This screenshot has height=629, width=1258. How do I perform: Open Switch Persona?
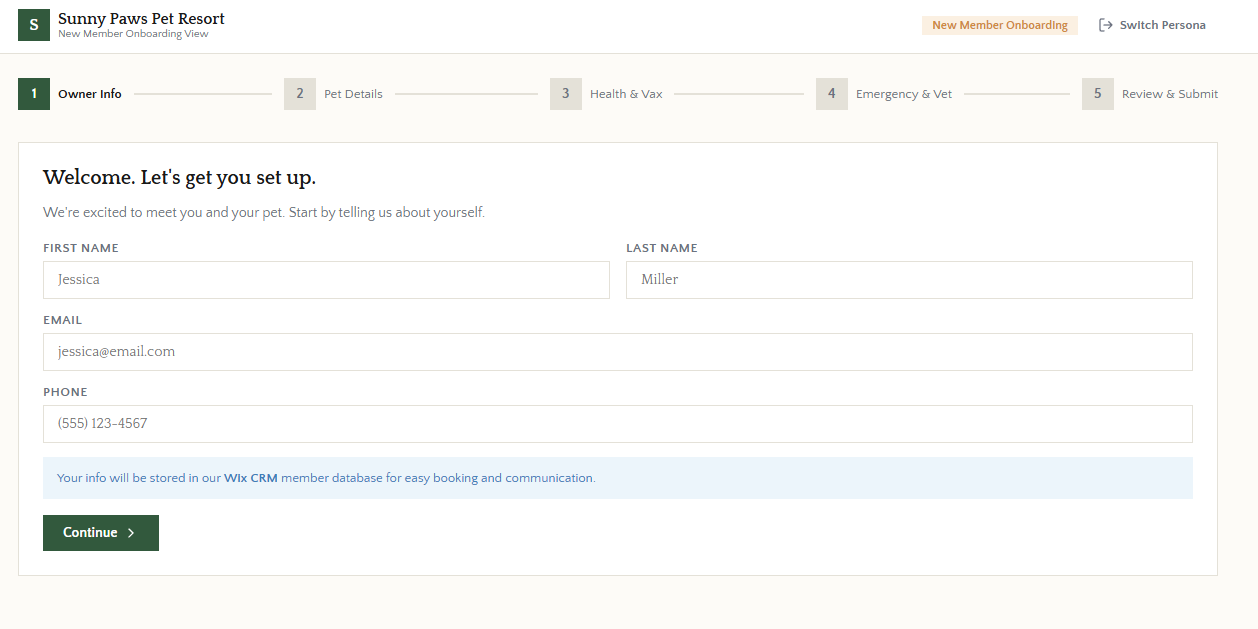[x=1152, y=25]
